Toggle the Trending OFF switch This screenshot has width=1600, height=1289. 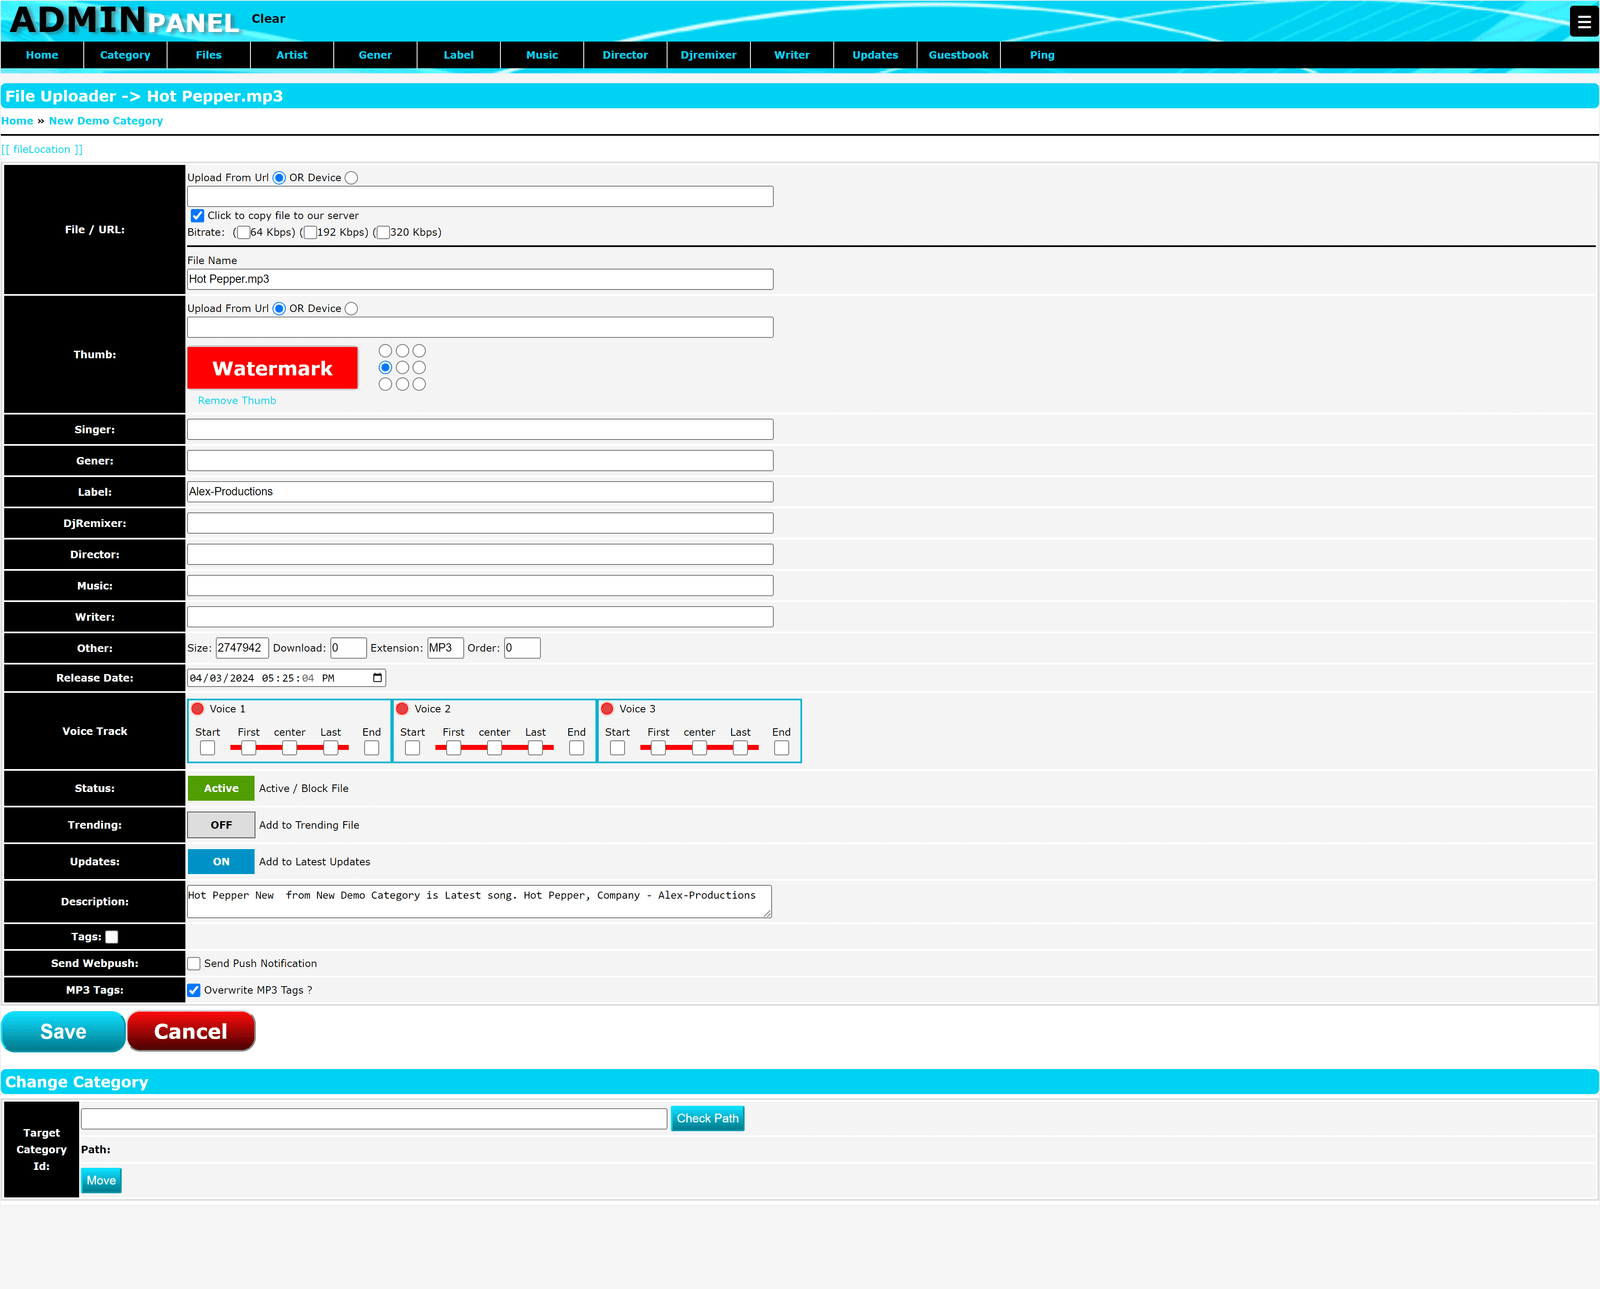(x=221, y=825)
